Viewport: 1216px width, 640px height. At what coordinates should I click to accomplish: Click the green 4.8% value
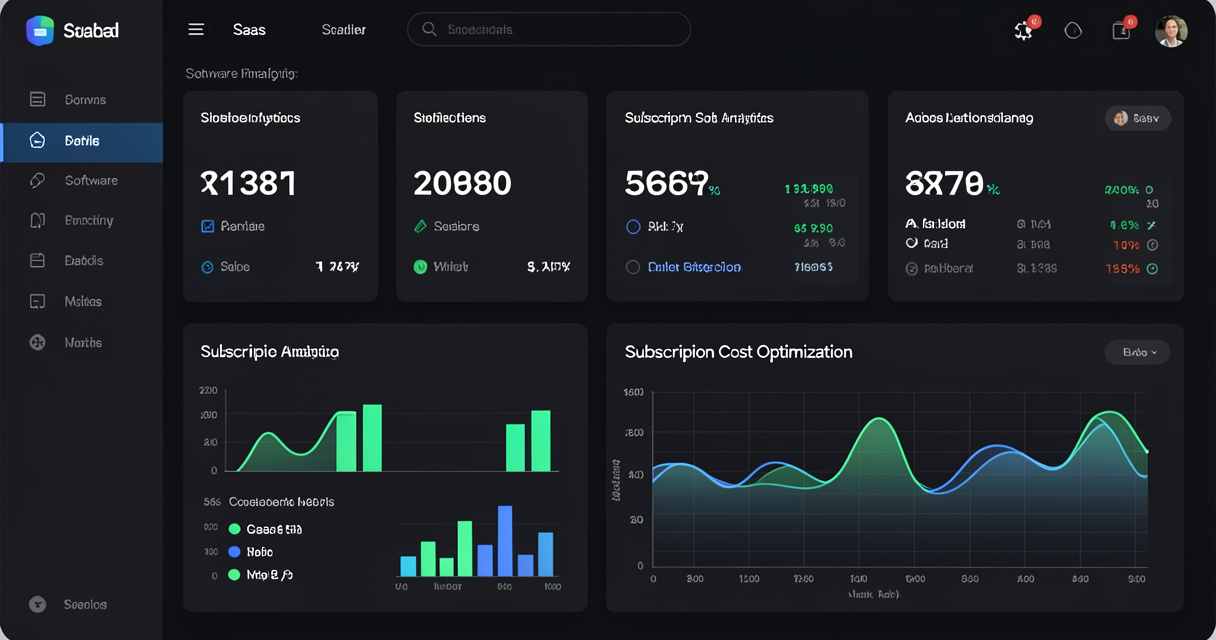(x=1125, y=225)
